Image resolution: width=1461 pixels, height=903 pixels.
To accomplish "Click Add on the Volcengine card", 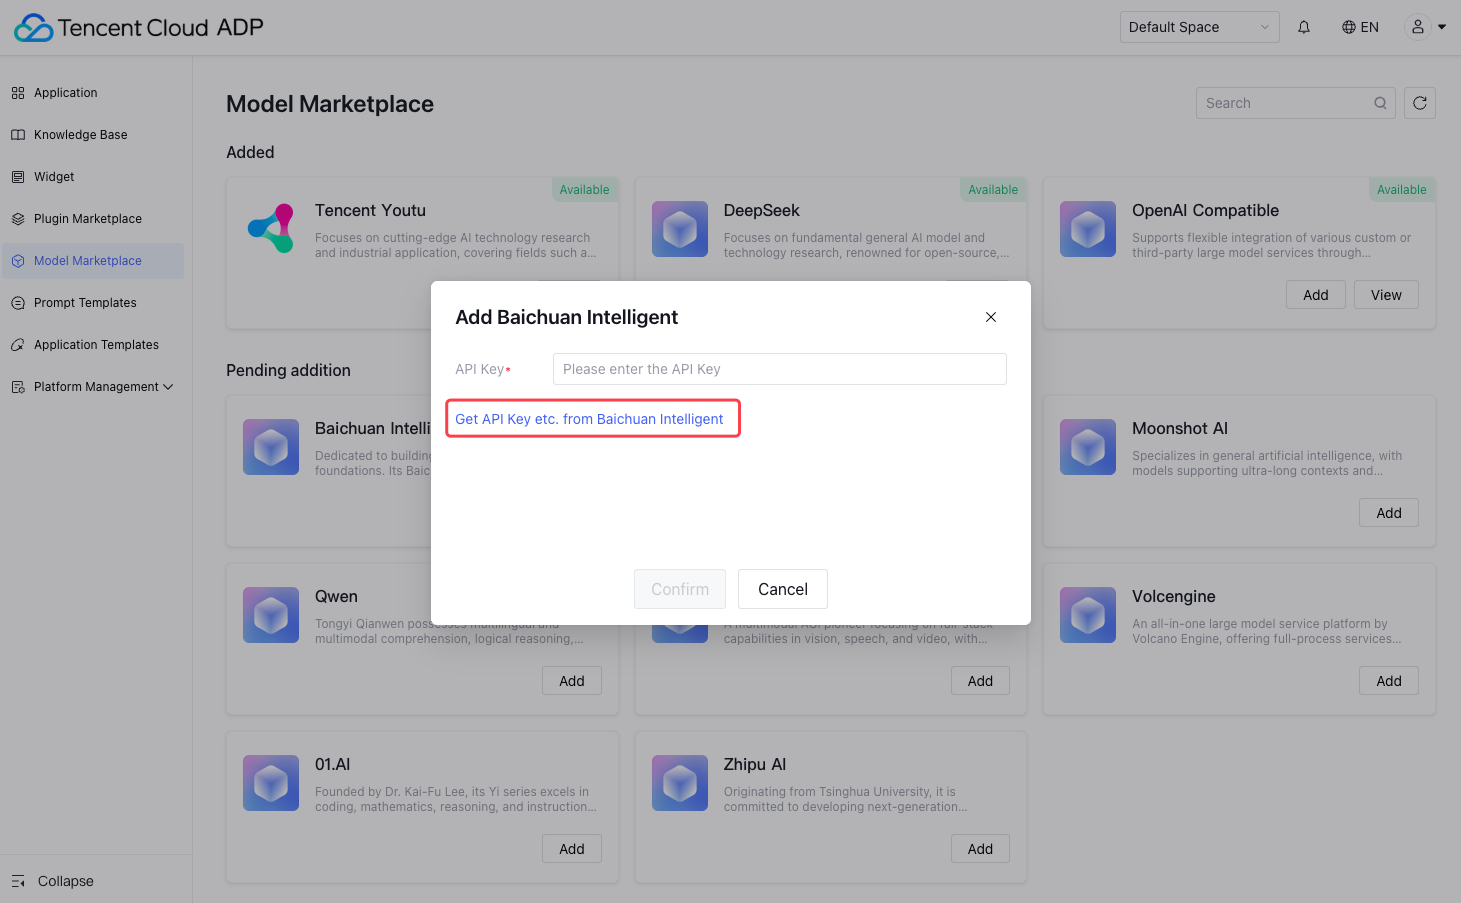I will tap(1388, 681).
